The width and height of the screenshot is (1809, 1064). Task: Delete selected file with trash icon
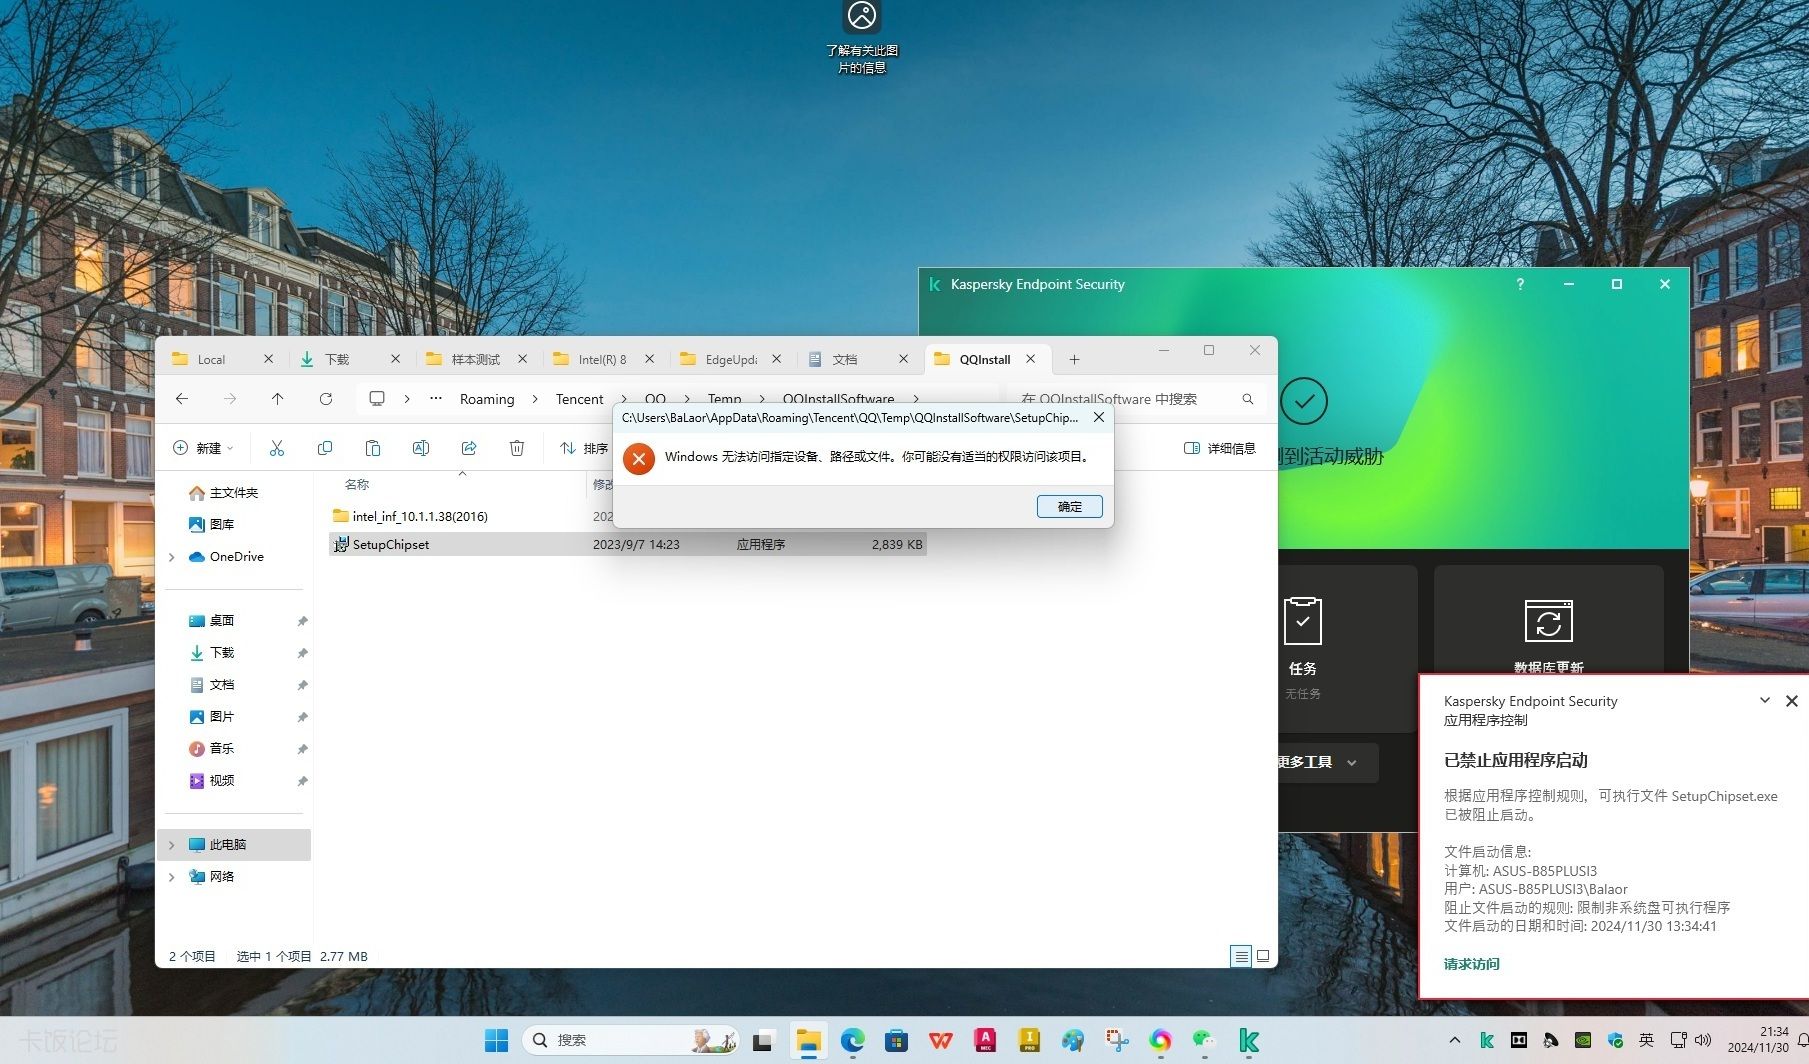click(517, 448)
